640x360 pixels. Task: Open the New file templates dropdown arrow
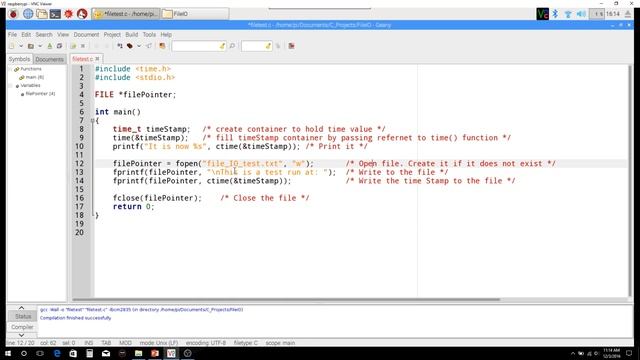pyautogui.click(x=21, y=46)
